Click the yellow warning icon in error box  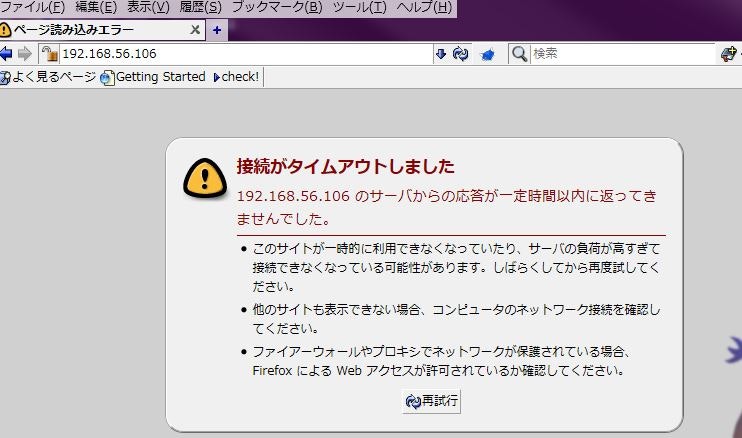[x=205, y=178]
